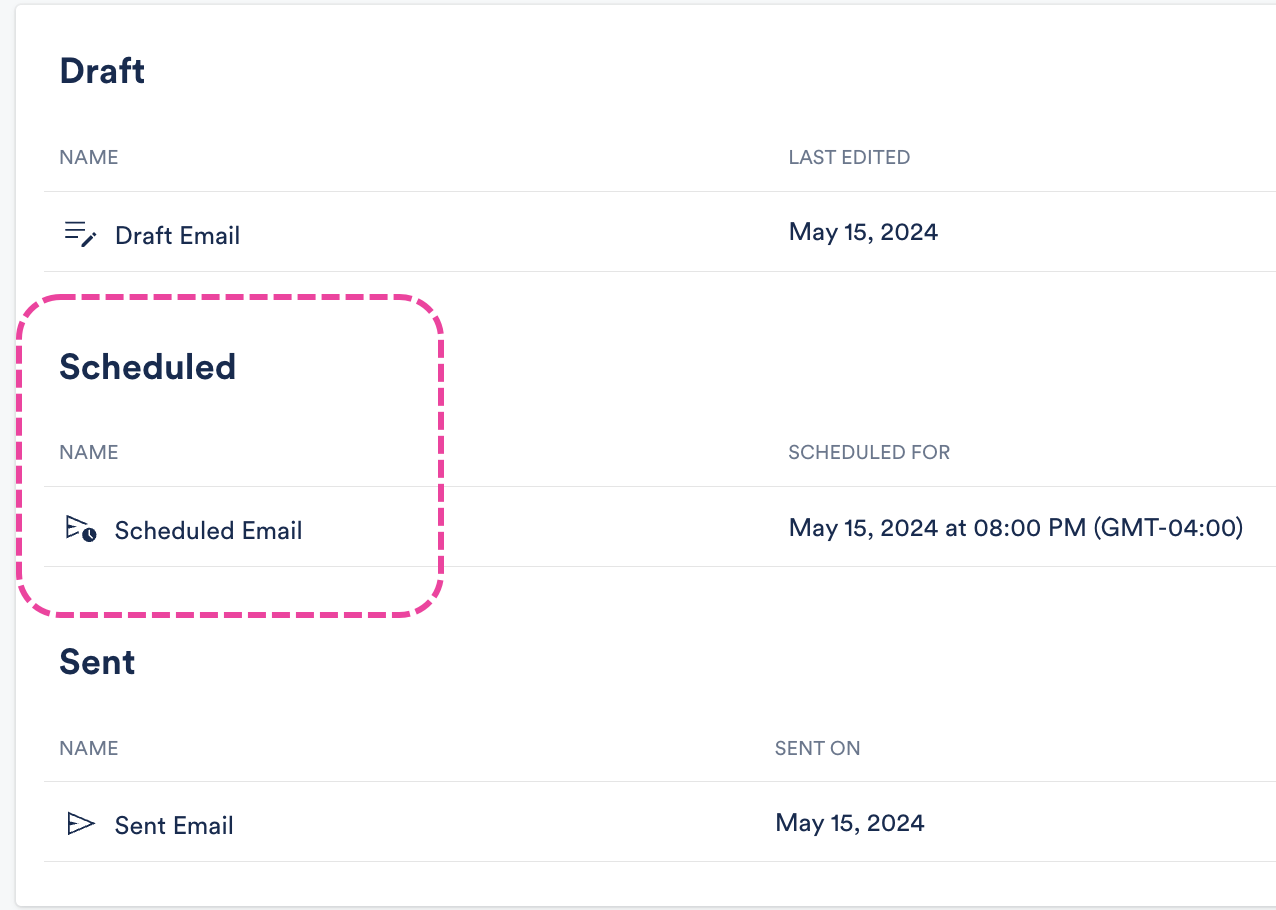Open the Sent Email entry
This screenshot has width=1276, height=910.
(x=174, y=826)
